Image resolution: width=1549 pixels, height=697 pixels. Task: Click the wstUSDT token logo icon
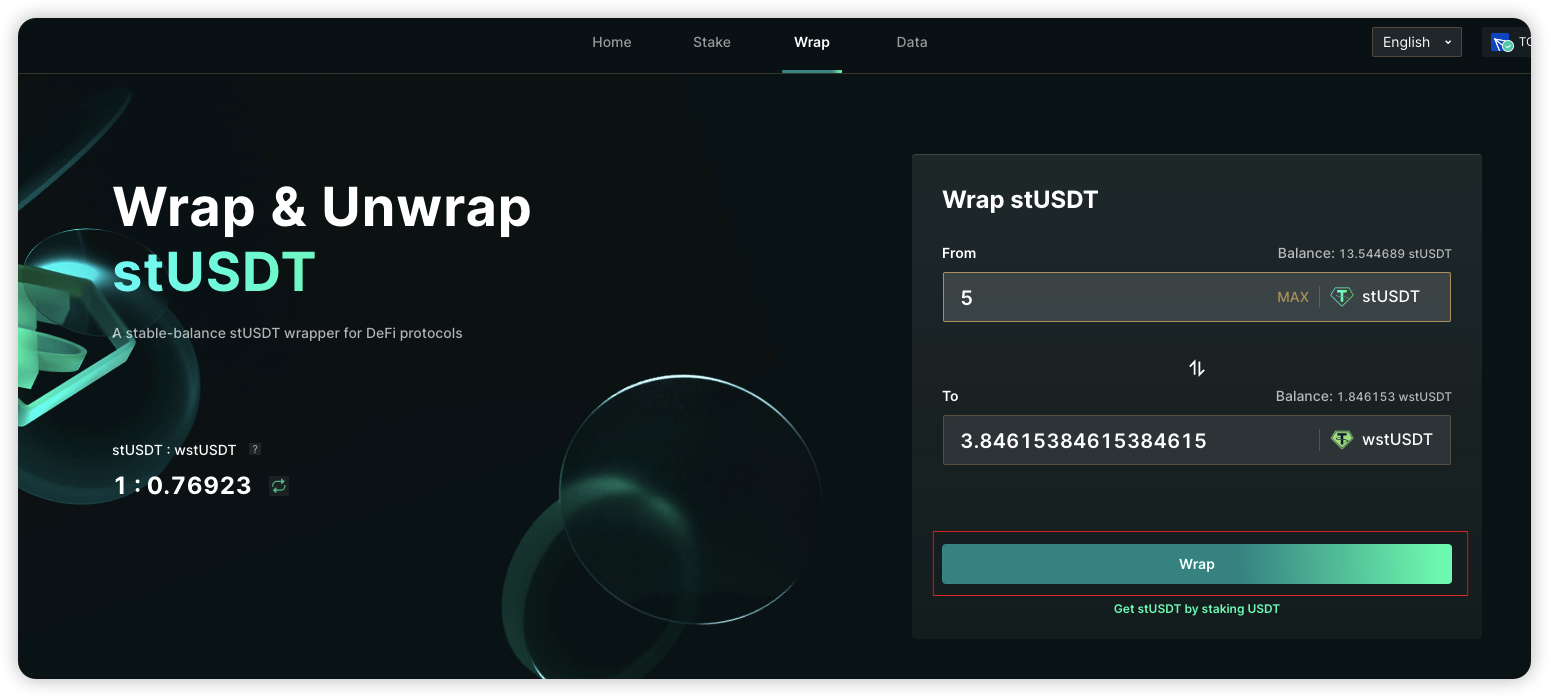(x=1341, y=440)
